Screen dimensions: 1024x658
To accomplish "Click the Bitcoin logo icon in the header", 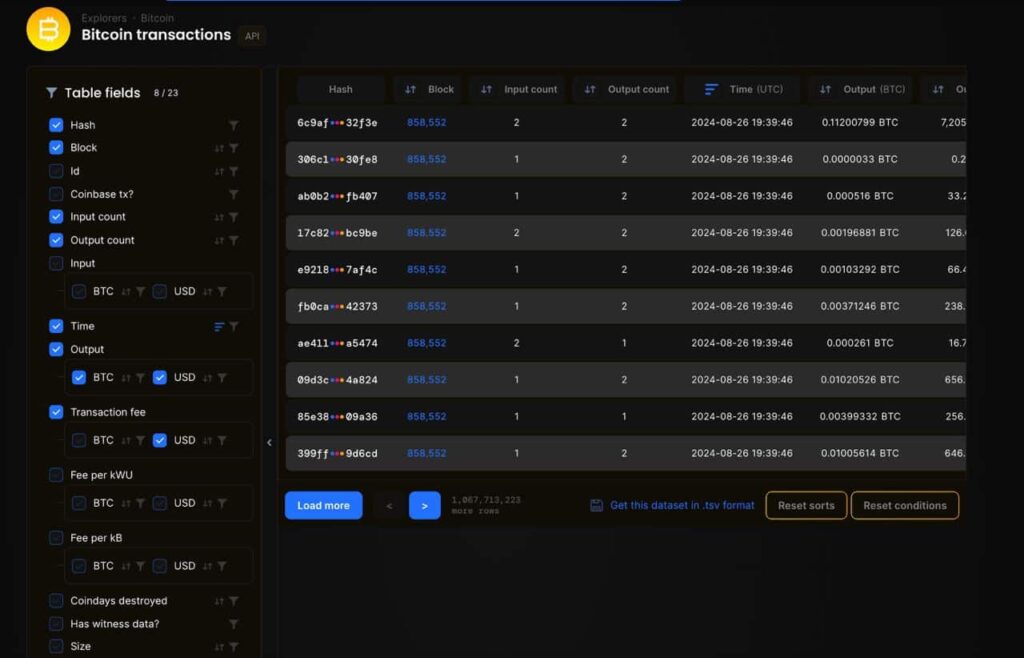I will 47,29.
